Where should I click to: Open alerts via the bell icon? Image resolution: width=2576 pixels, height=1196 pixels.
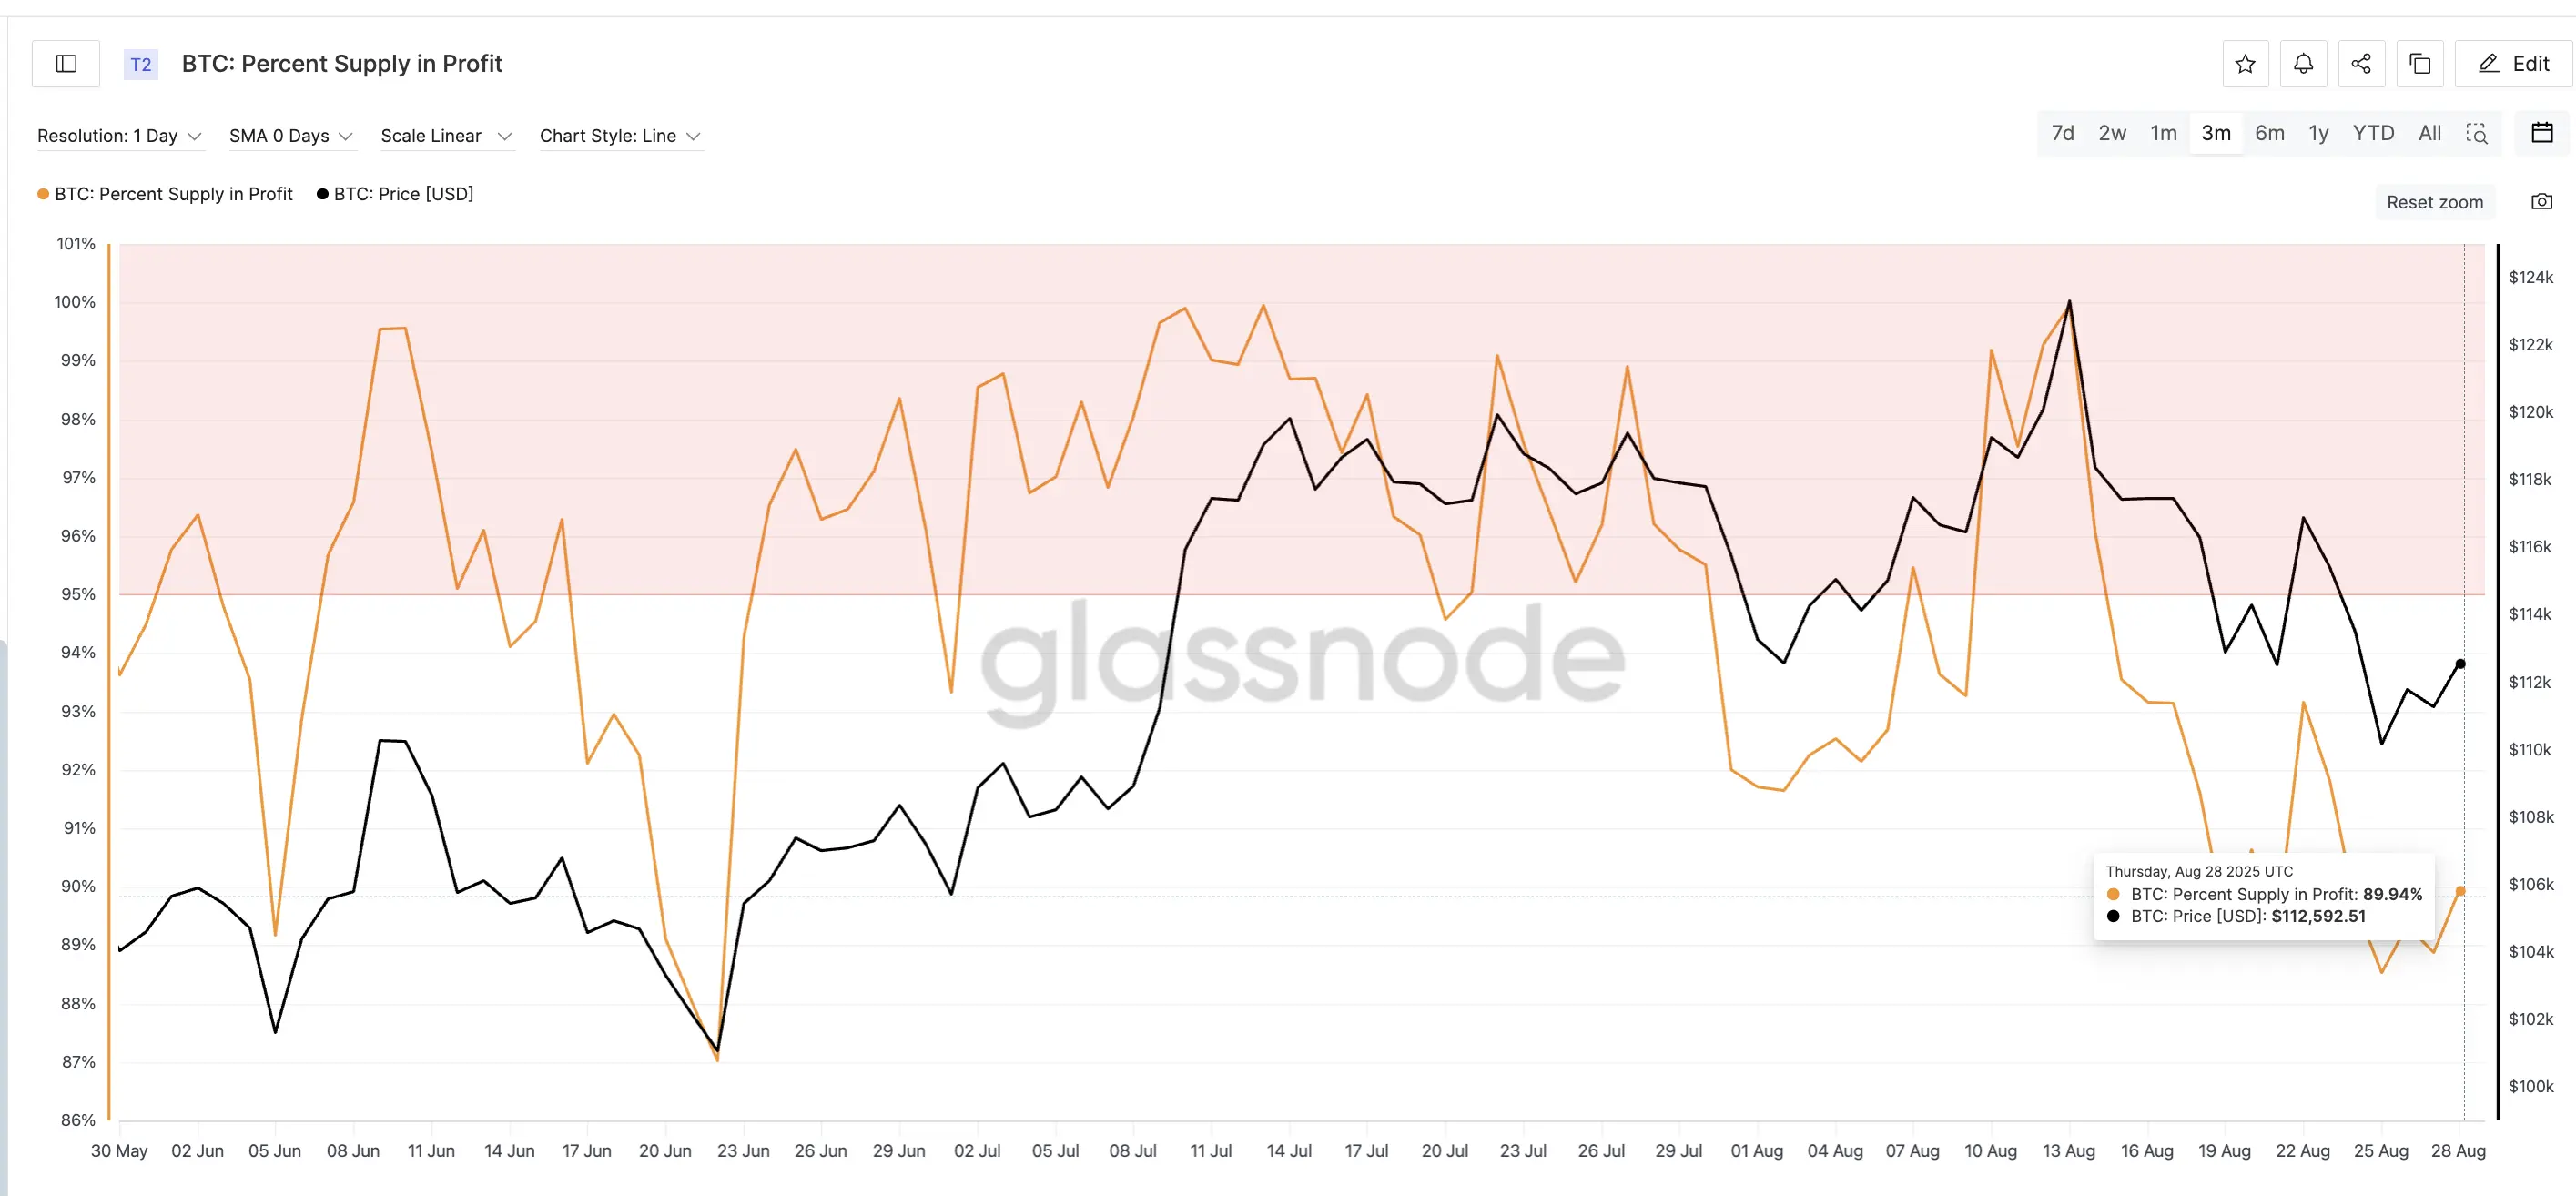tap(2303, 64)
